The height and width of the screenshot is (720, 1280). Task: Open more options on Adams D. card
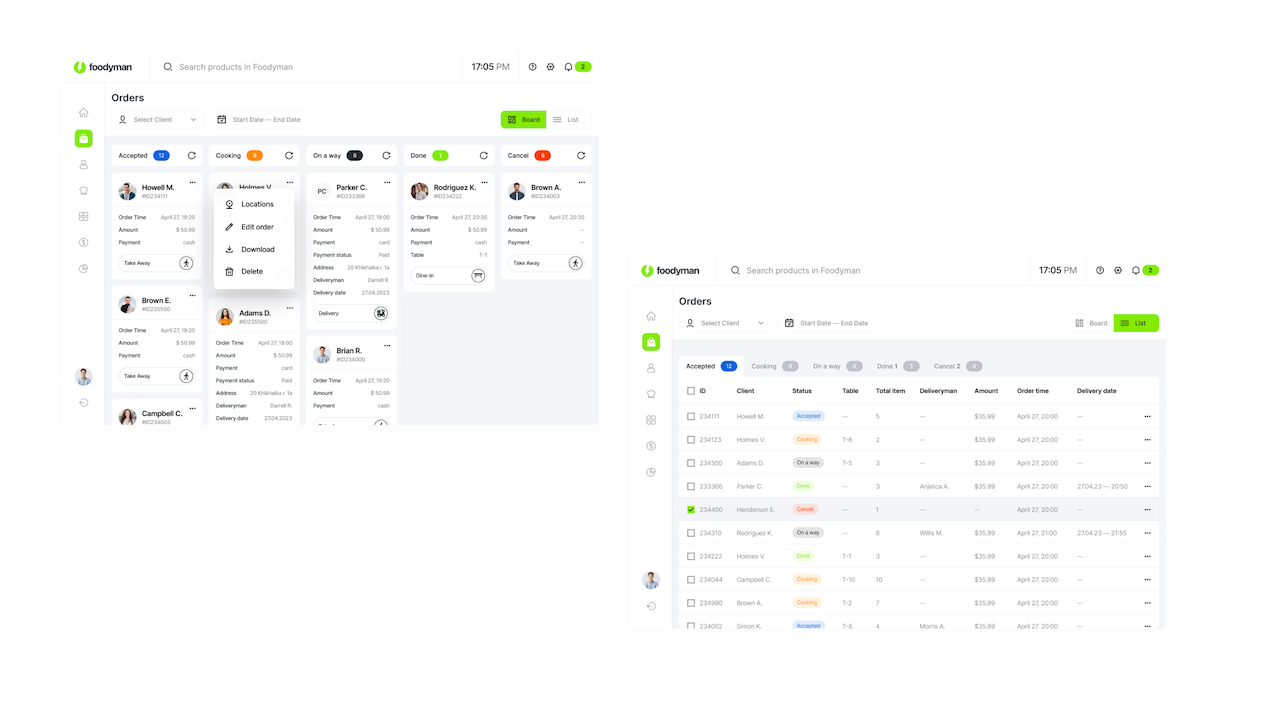[x=290, y=308]
